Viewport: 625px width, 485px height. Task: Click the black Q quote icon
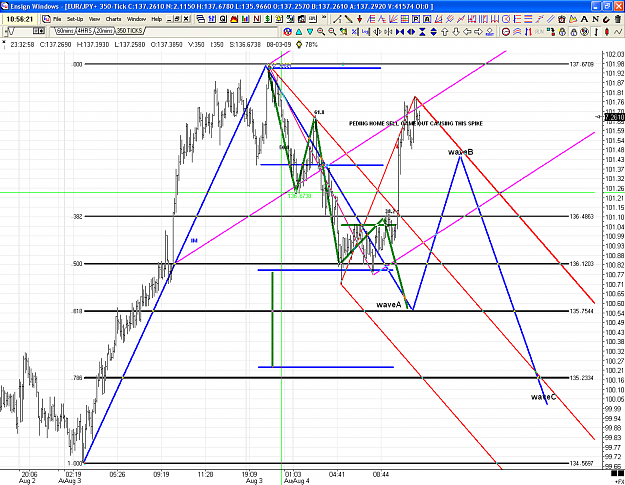click(x=223, y=19)
